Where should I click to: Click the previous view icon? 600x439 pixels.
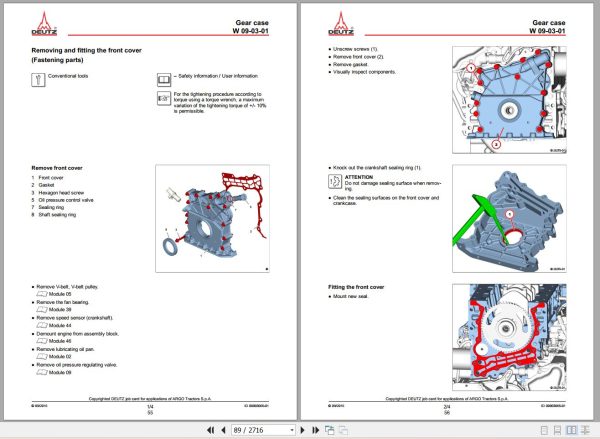329,430
